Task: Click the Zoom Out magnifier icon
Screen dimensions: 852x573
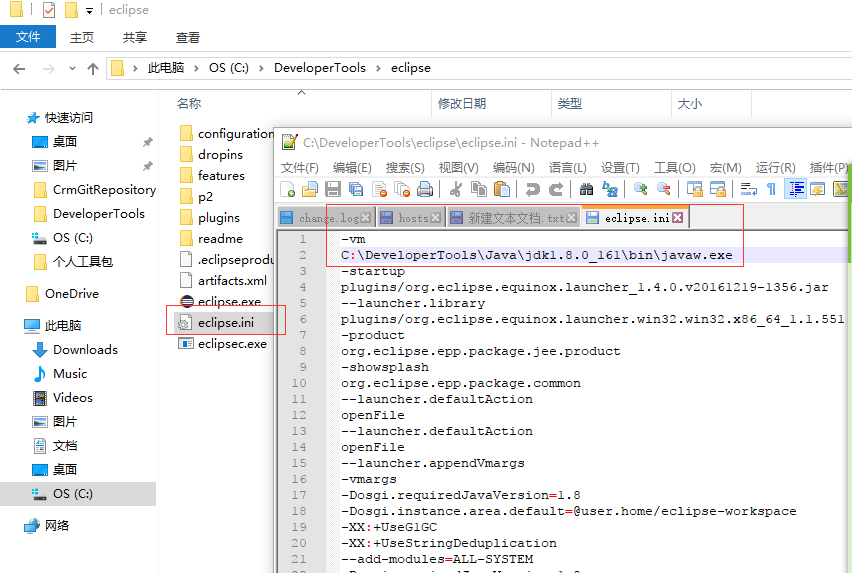Action: [x=663, y=189]
